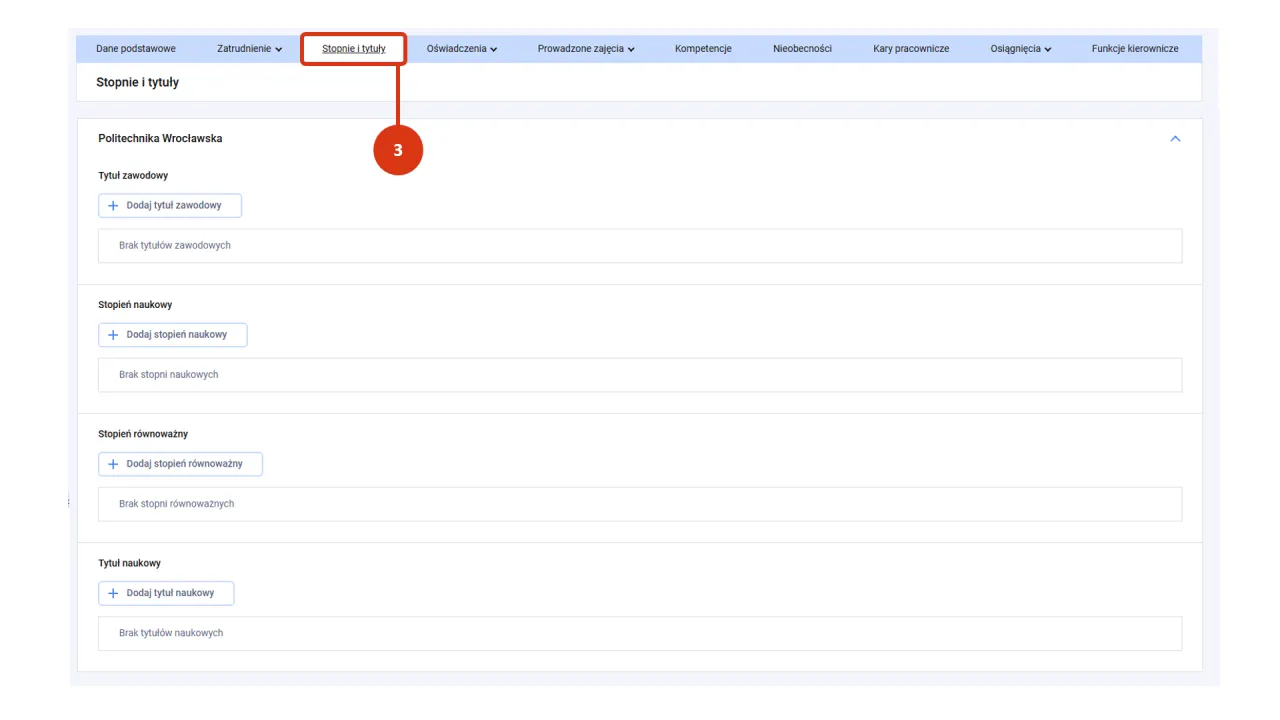Click the plus icon for Dodaj tytuł zawodowy
This screenshot has height=720, width=1280.
pos(113,206)
